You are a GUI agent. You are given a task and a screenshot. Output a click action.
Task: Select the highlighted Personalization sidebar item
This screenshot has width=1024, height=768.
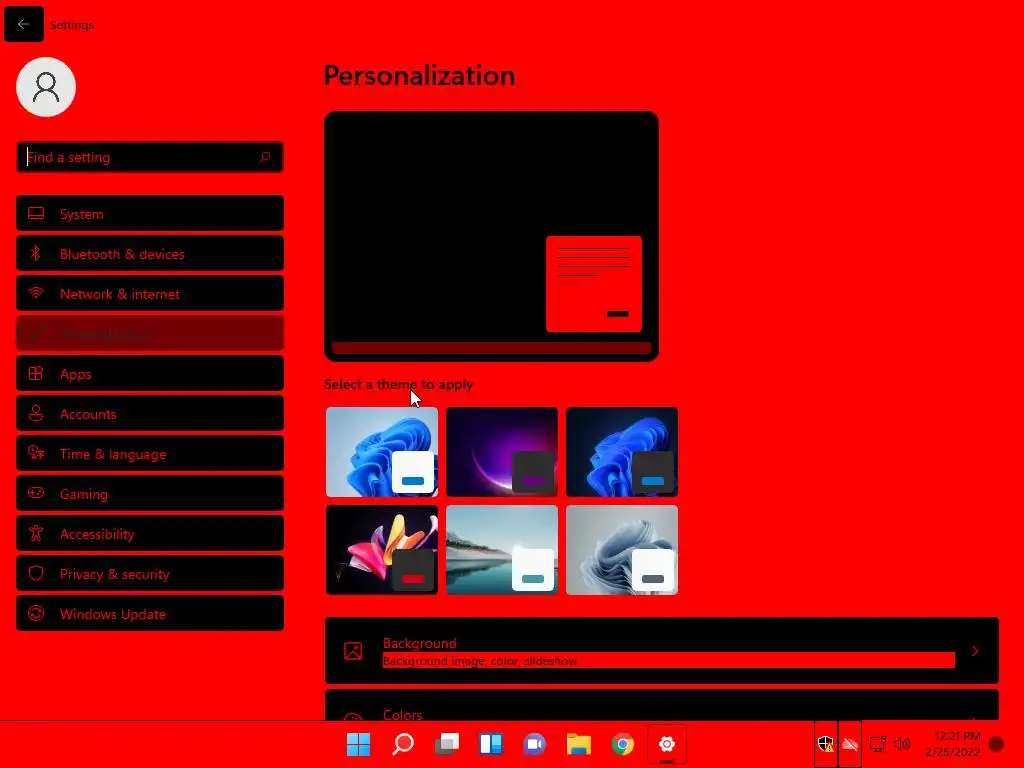tap(150, 334)
